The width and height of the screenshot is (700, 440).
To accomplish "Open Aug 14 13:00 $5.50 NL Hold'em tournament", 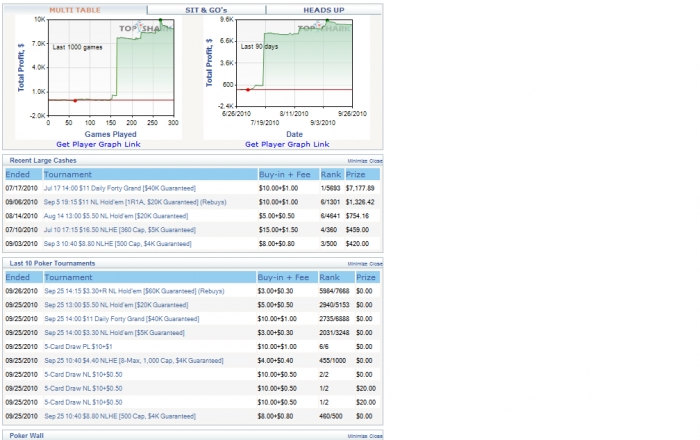I will tap(116, 216).
